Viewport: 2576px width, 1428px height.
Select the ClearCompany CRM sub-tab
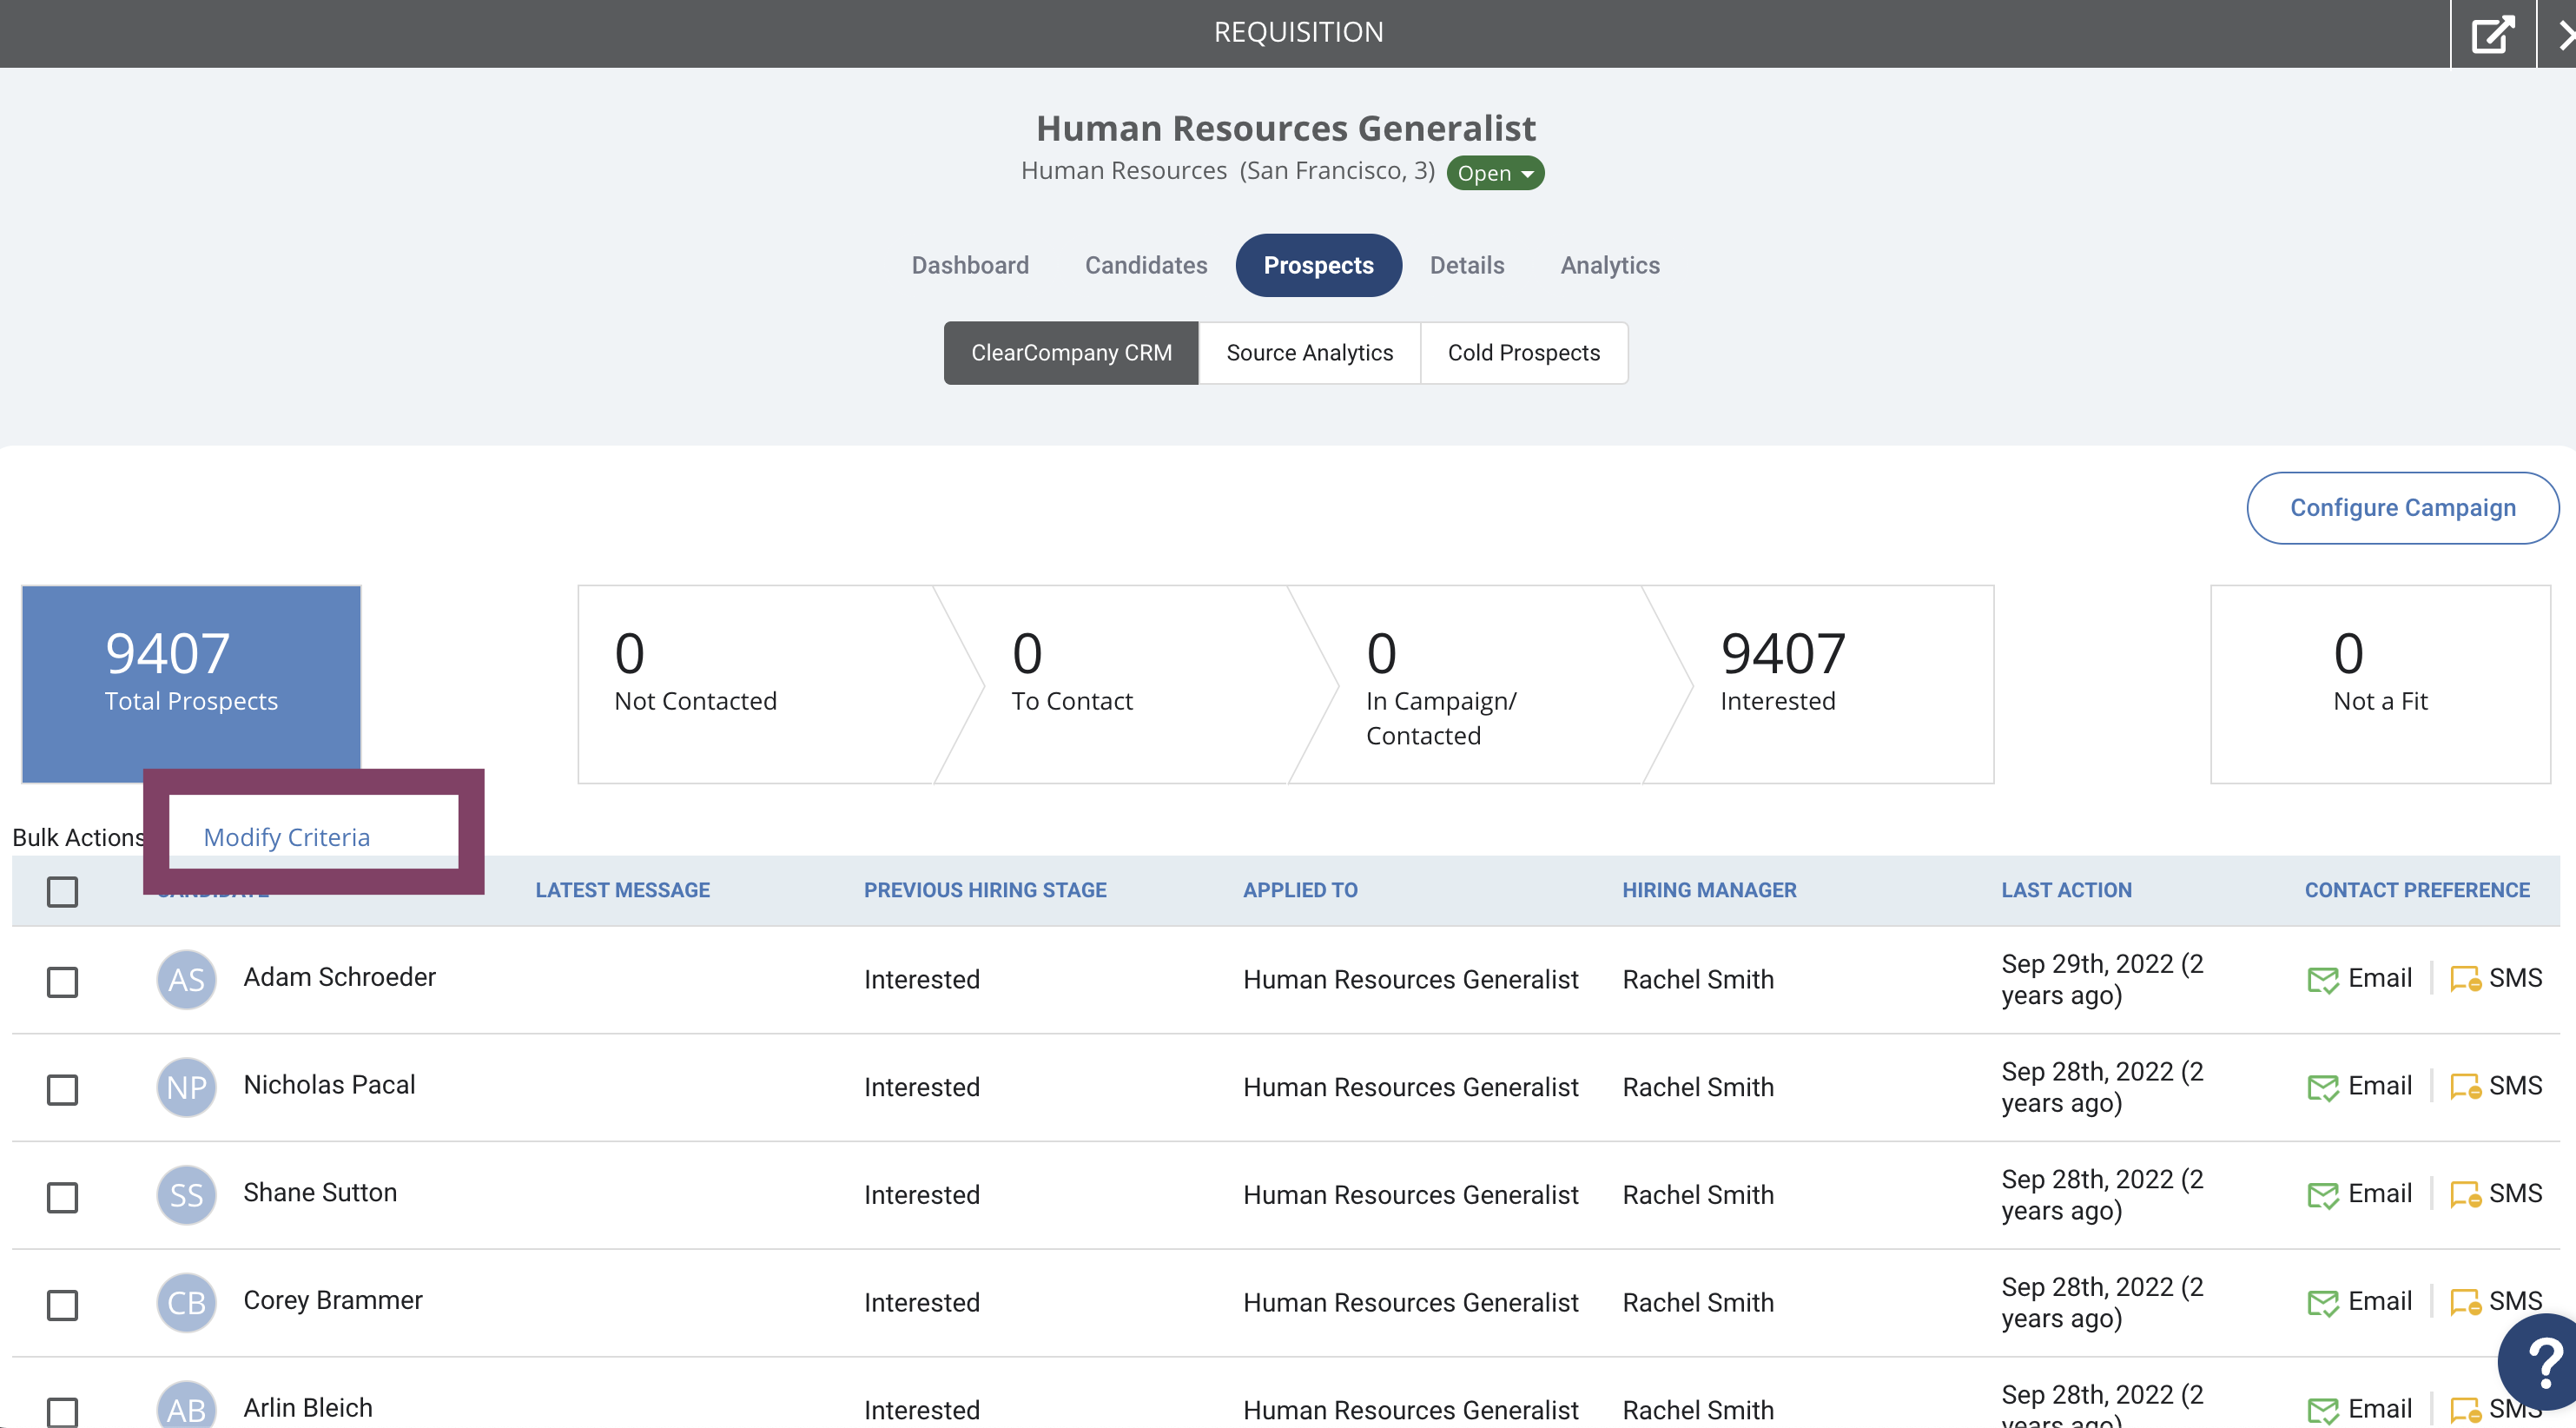1071,353
